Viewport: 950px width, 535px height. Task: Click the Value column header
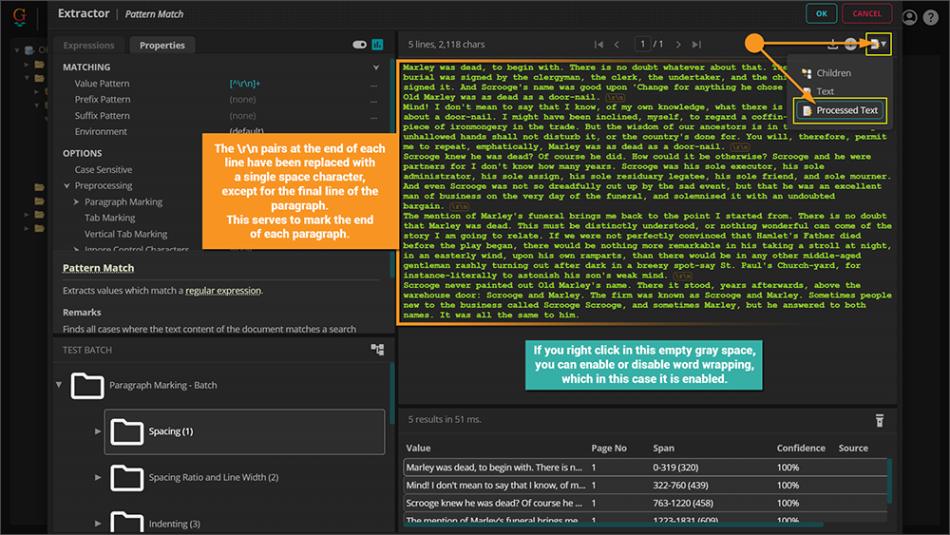(x=418, y=448)
